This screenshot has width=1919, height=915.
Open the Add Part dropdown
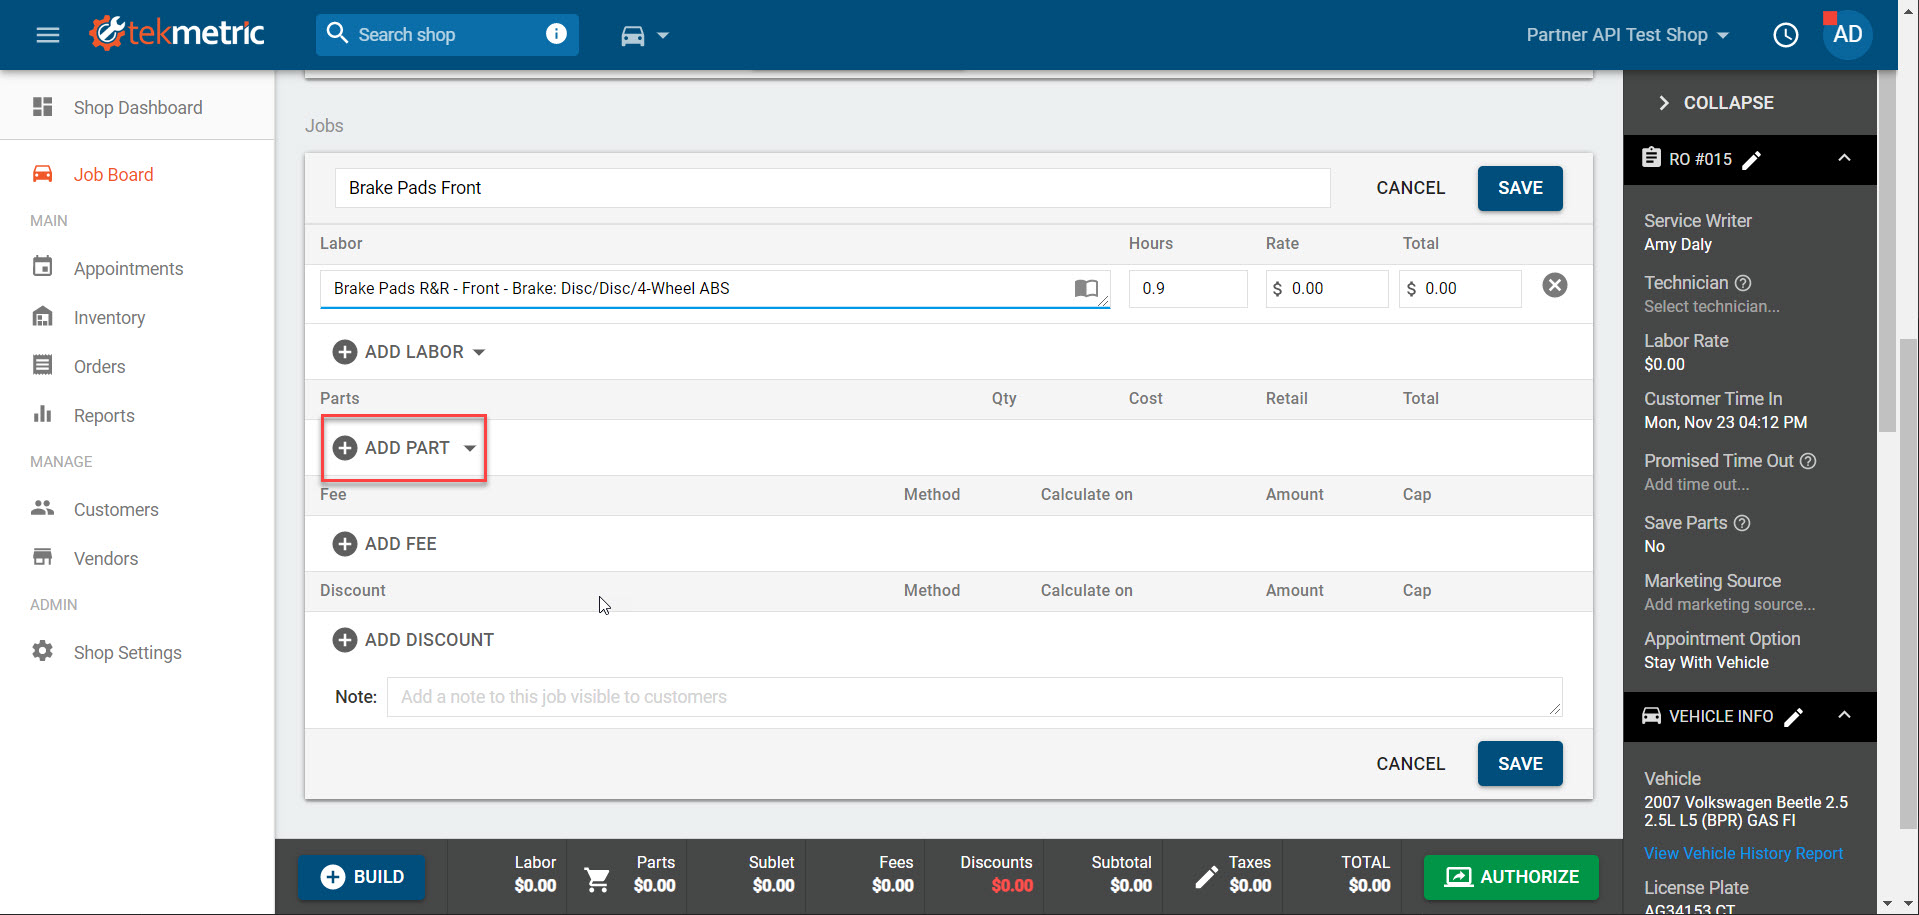[469, 448]
